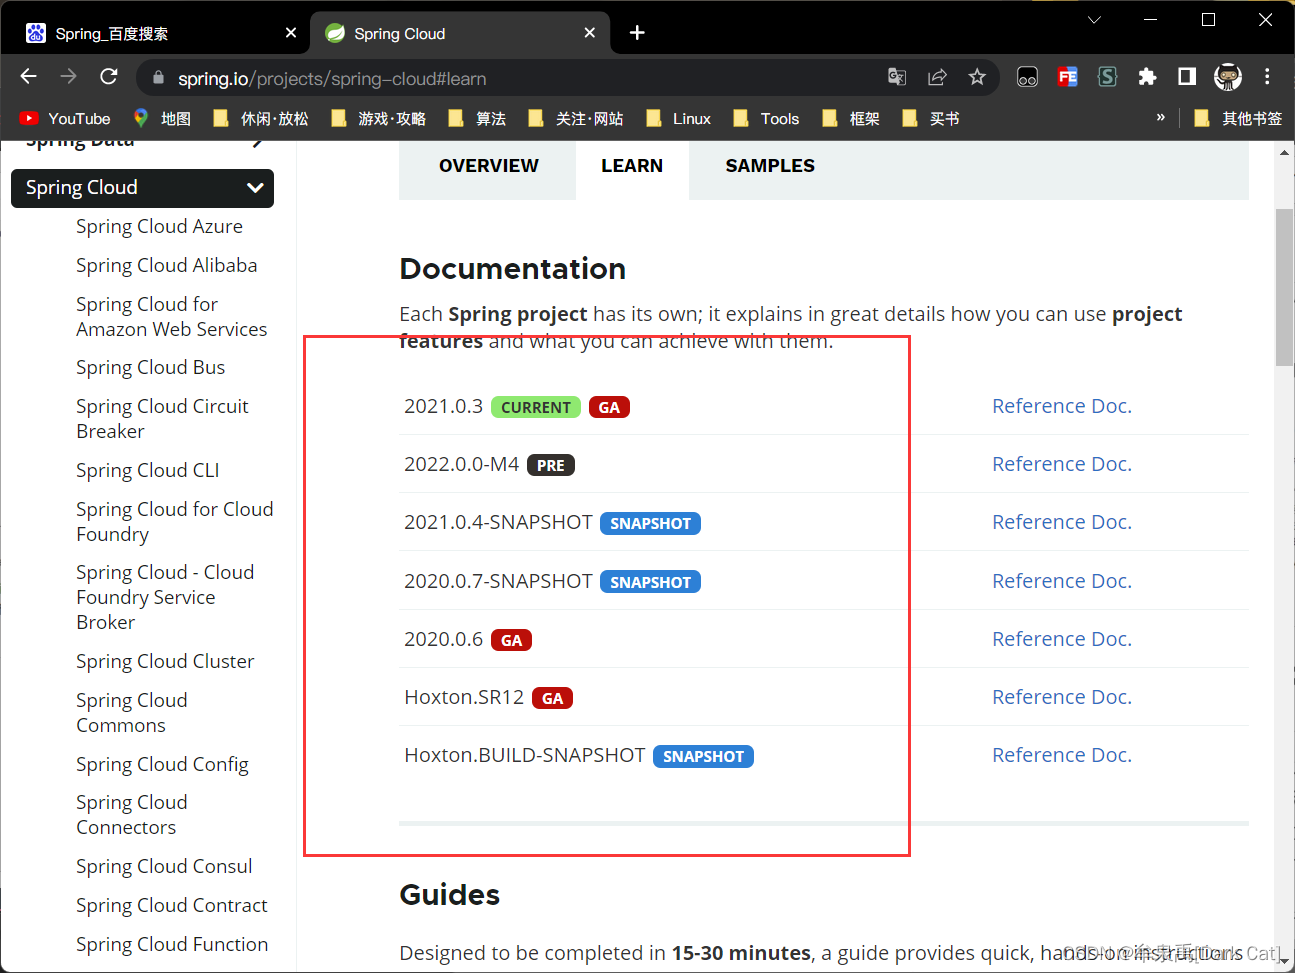The width and height of the screenshot is (1295, 973).
Task: Open the 地图 maps bookmark
Action: [162, 119]
